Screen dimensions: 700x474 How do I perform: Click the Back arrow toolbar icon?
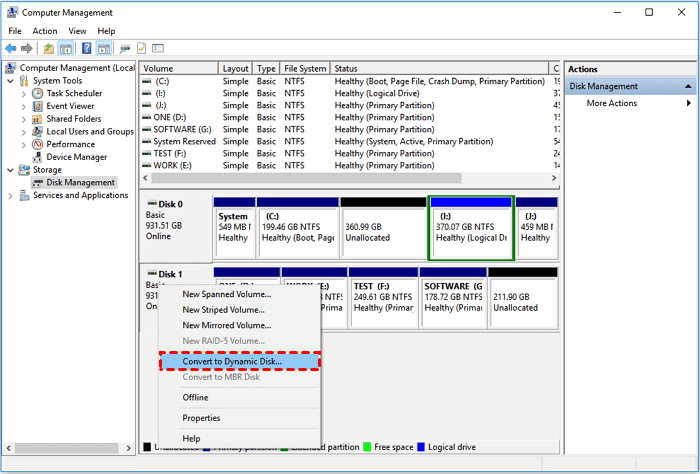tap(11, 48)
